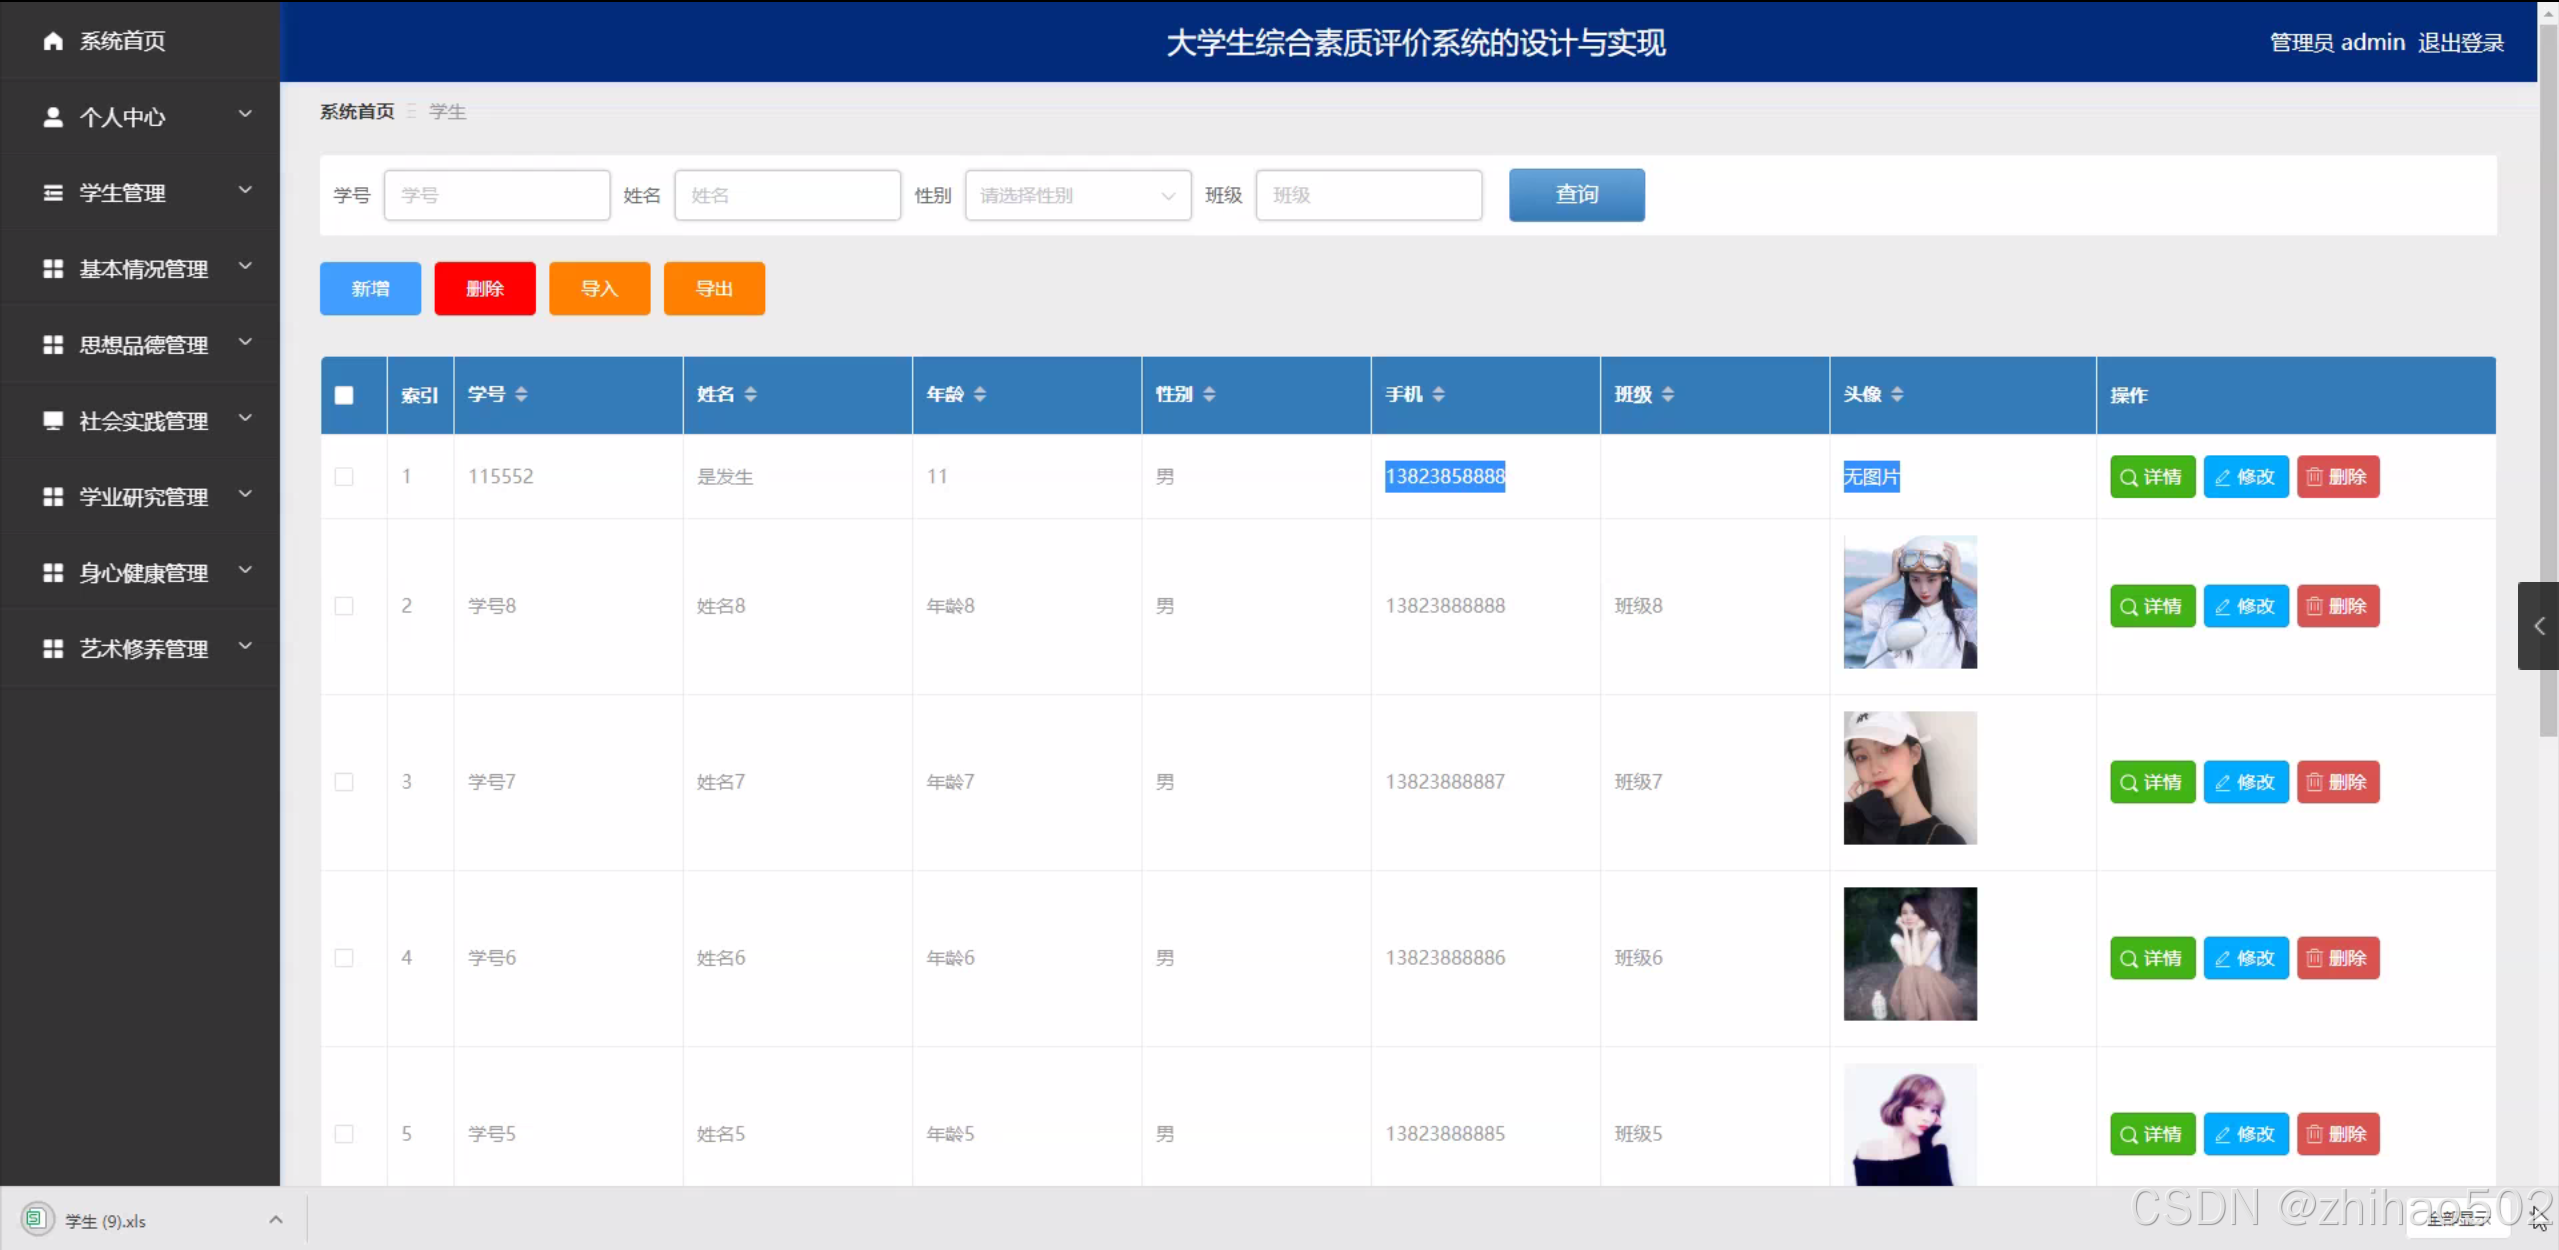Image resolution: width=2559 pixels, height=1250 pixels.
Task: Sort table by 年龄 column arrows
Action: coord(980,395)
